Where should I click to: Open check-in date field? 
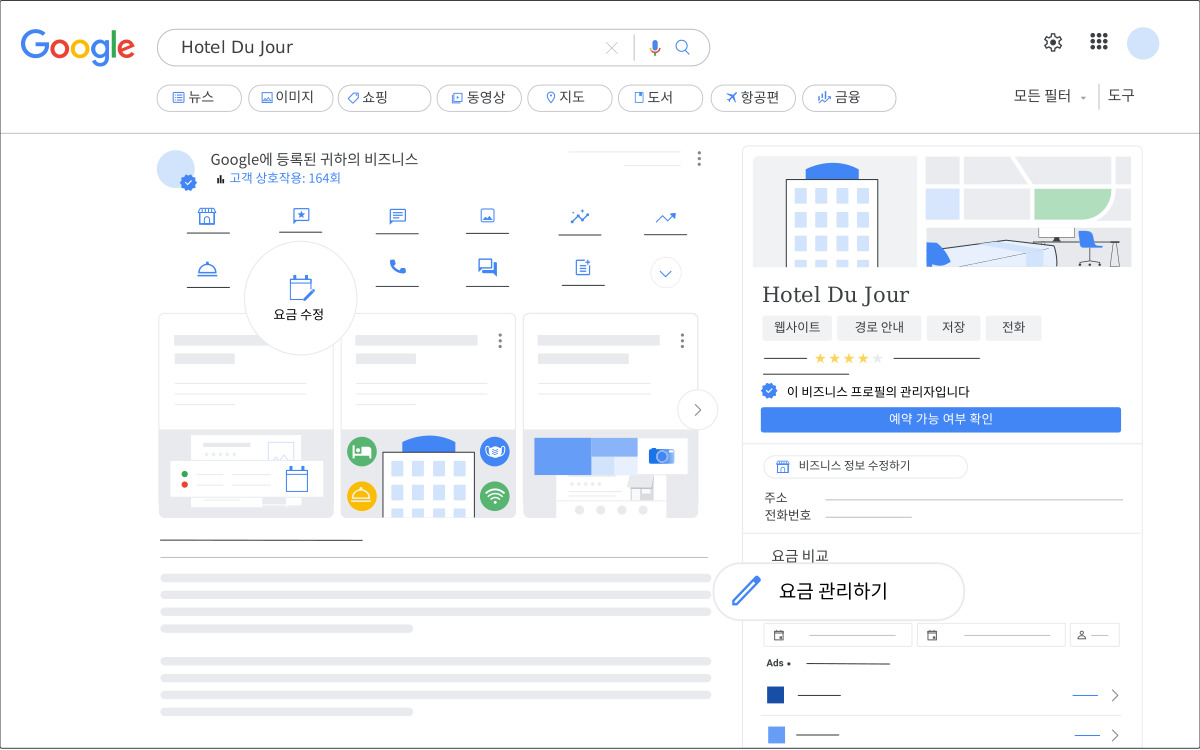(838, 635)
